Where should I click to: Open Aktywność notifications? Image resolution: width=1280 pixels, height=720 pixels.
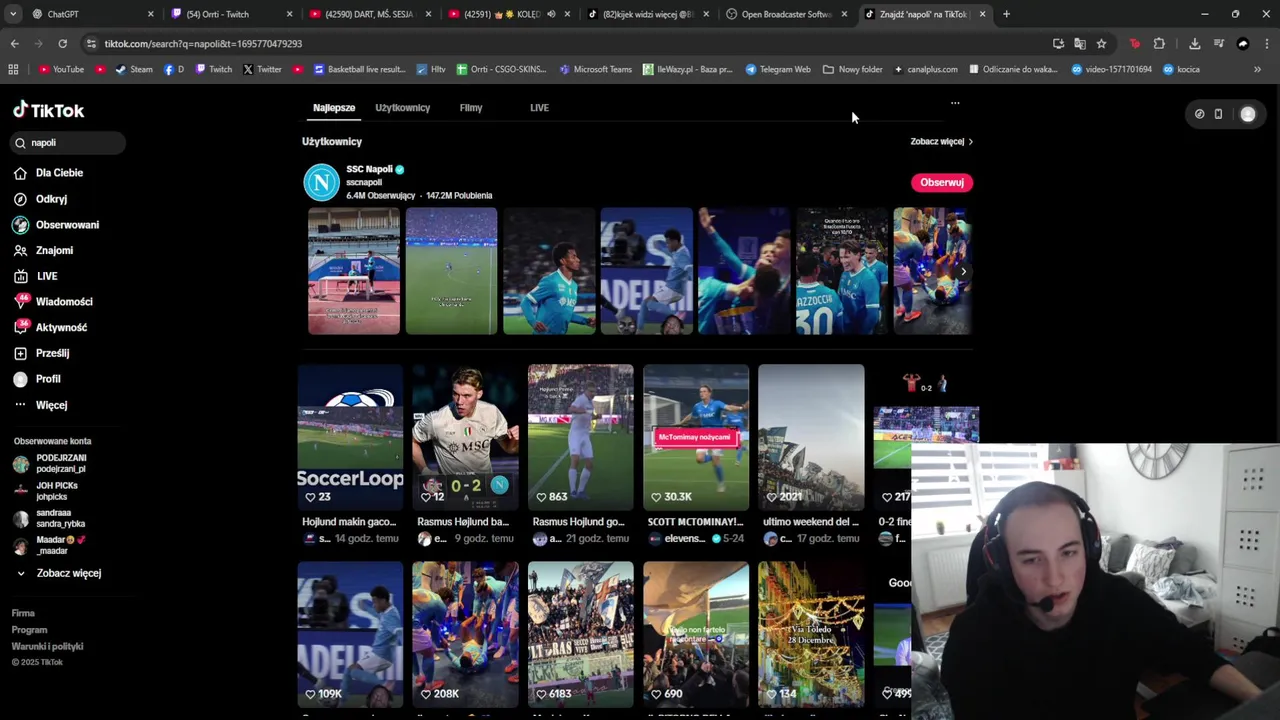point(50,327)
